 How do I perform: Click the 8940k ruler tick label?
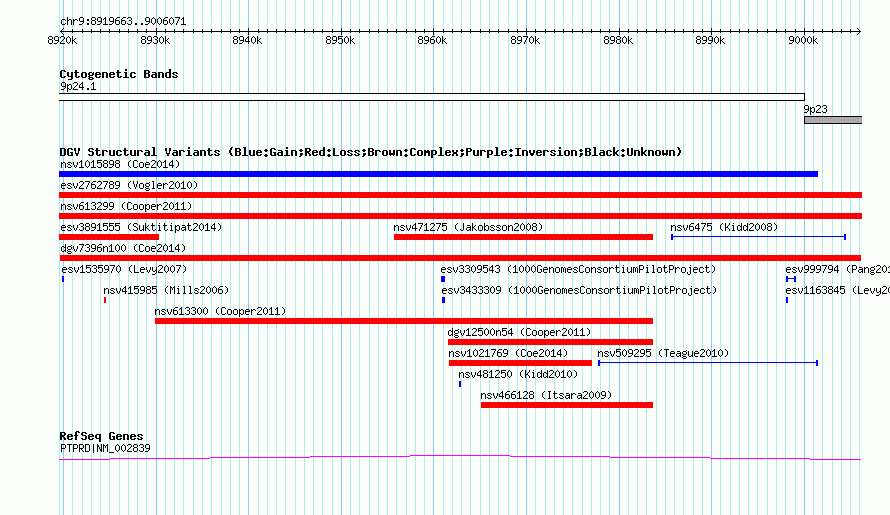tap(247, 40)
